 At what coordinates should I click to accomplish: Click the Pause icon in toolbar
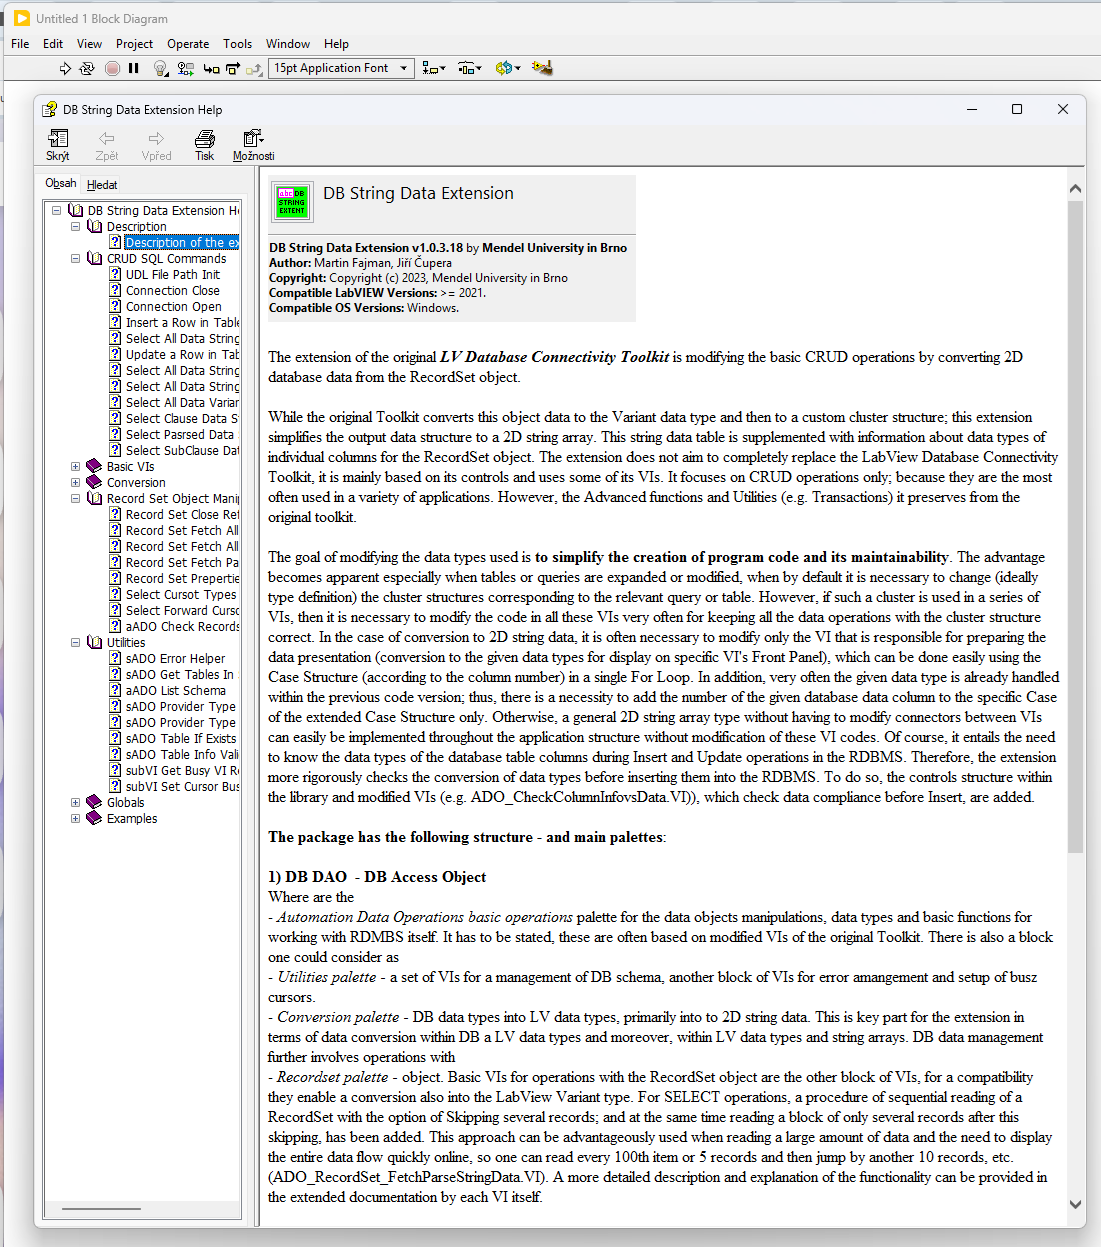134,68
